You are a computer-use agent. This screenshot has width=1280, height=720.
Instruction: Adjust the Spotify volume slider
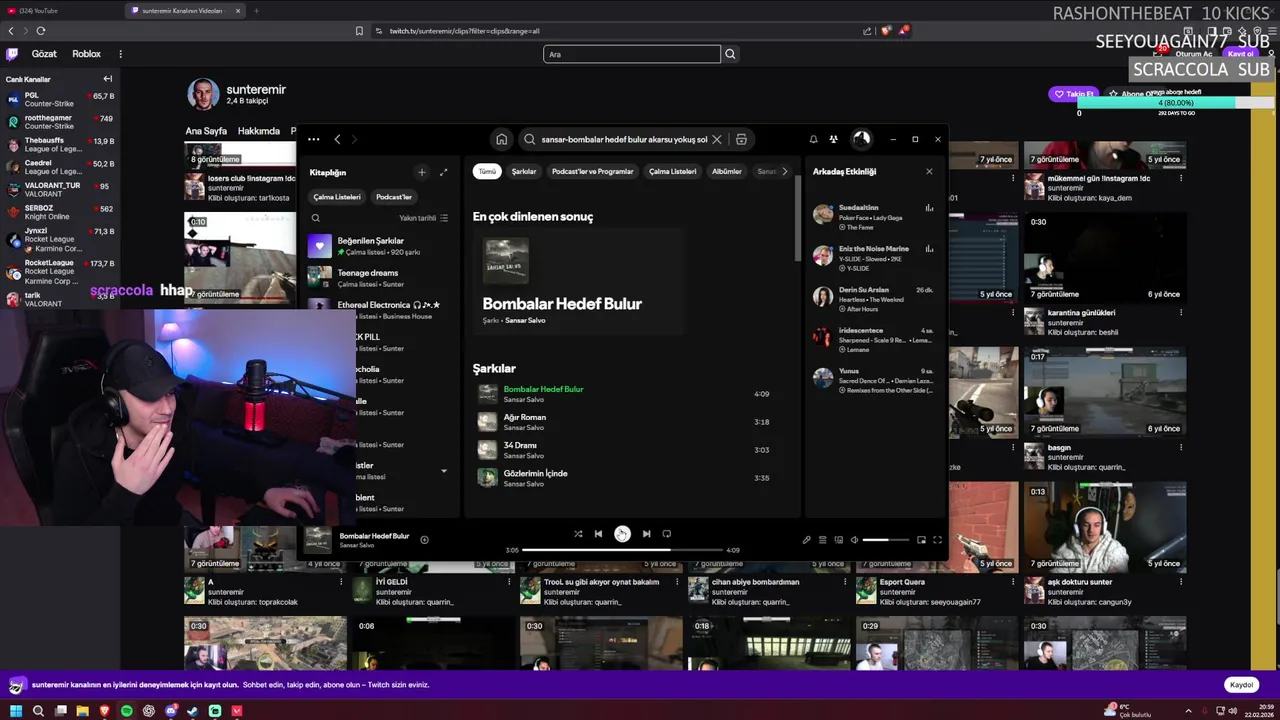(887, 540)
